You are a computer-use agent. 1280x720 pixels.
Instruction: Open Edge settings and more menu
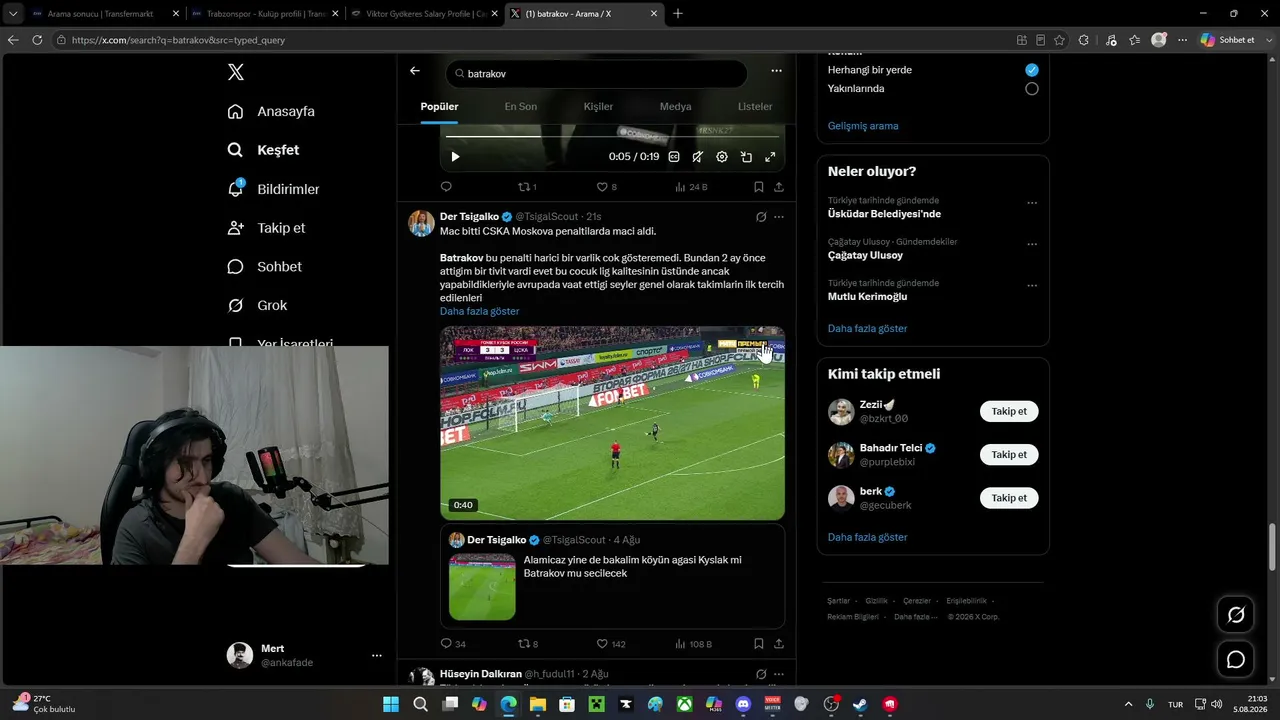pos(1183,40)
